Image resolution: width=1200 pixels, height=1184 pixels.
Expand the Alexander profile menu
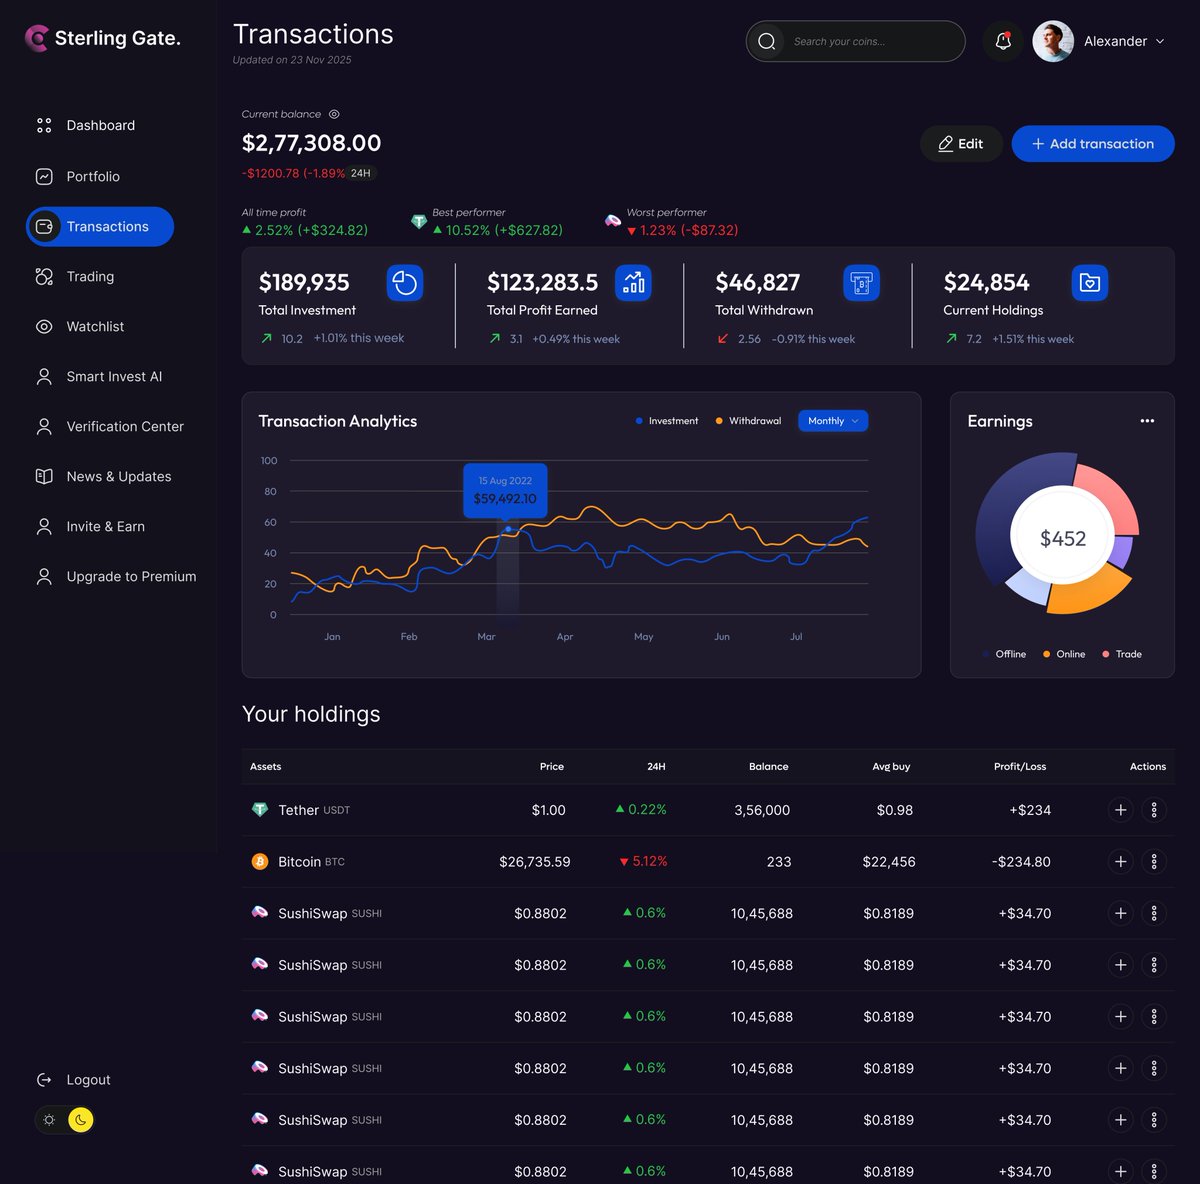(x=1122, y=41)
